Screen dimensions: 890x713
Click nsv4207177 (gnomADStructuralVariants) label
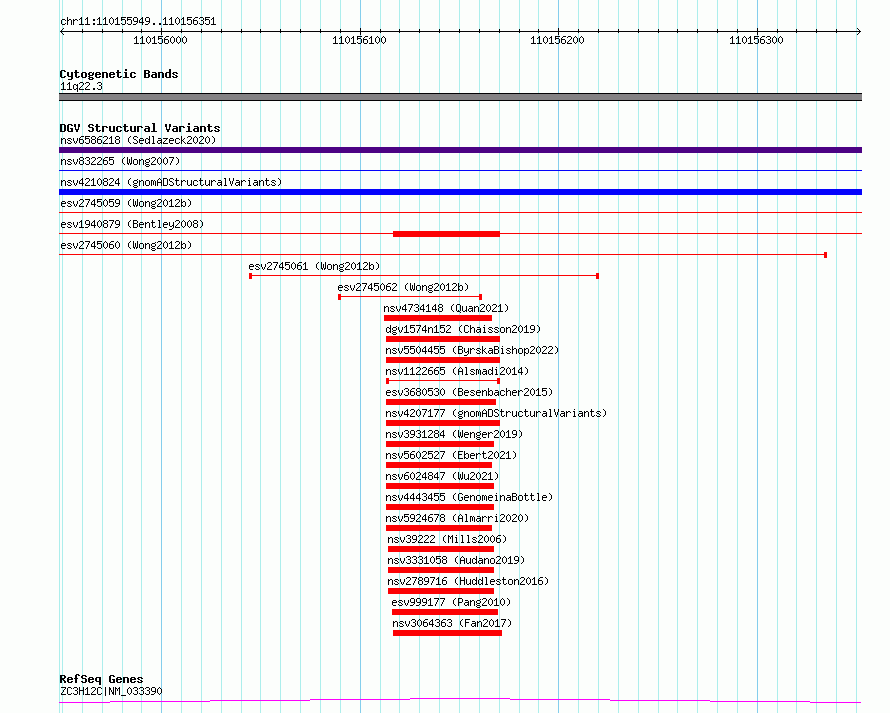496,413
